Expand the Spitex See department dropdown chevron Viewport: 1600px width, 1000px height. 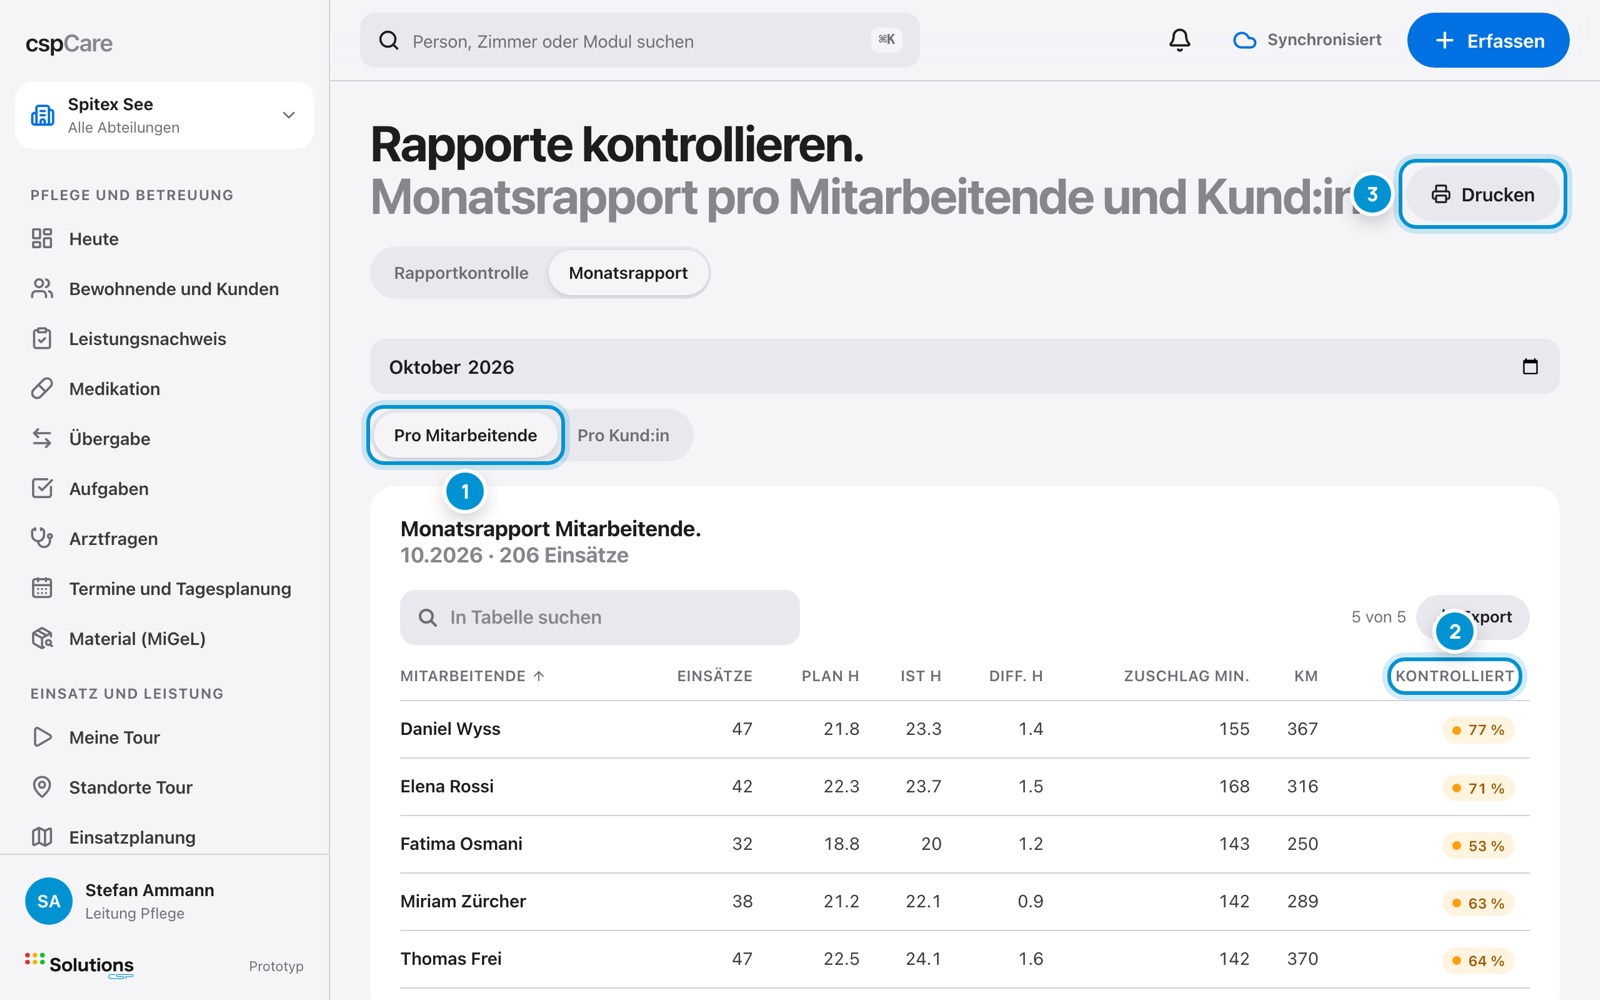(x=289, y=115)
